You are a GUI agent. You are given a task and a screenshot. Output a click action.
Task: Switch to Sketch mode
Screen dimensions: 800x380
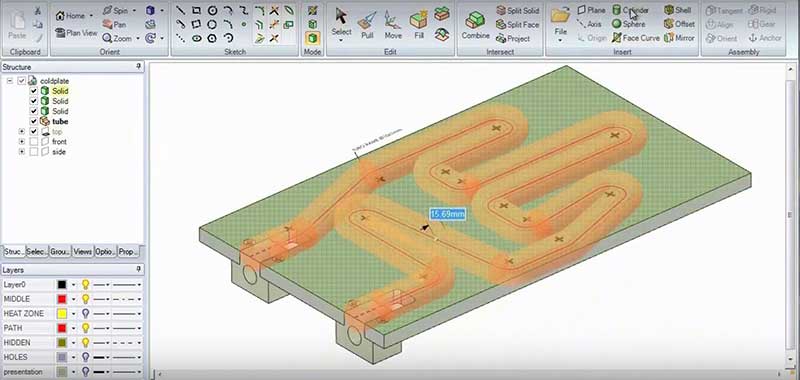click(x=313, y=10)
